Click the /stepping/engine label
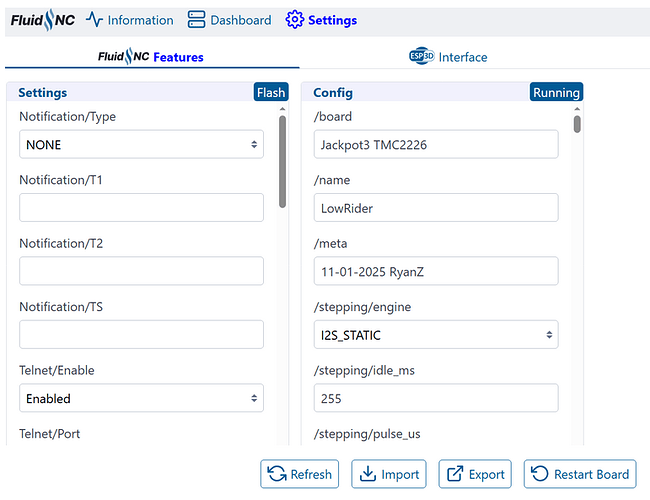Viewport: 650px width, 500px height. [x=362, y=307]
